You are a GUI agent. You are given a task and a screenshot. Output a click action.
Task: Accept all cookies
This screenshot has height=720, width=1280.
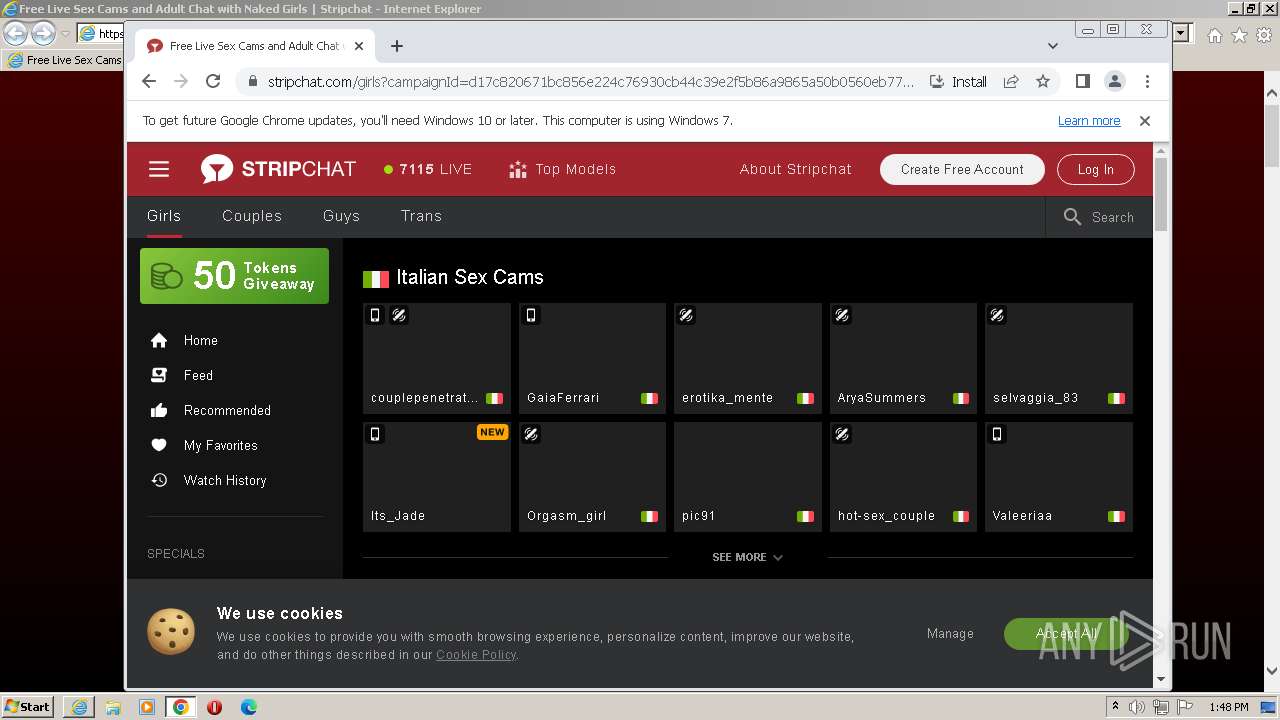tap(1067, 634)
